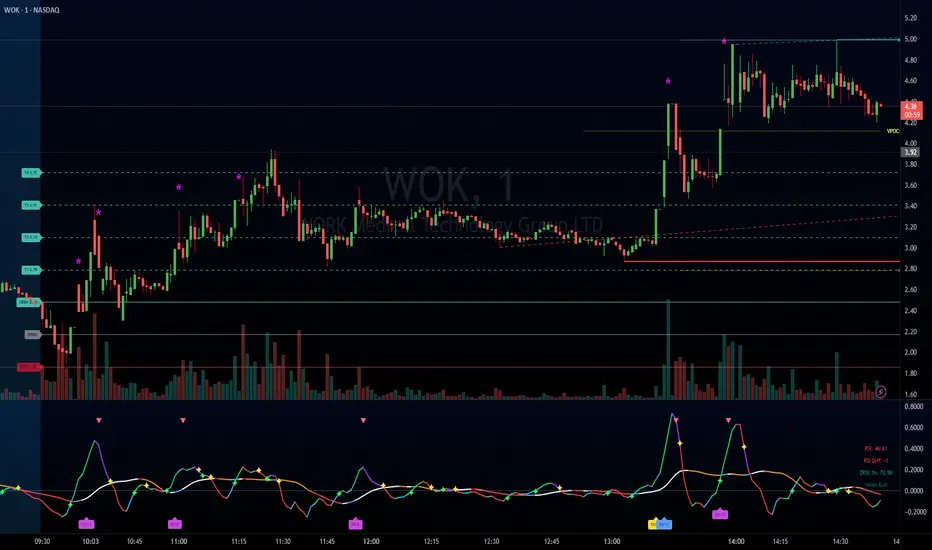This screenshot has height=550, width=932.
Task: Click the magenta signal label near 12:00
Action: [355, 524]
